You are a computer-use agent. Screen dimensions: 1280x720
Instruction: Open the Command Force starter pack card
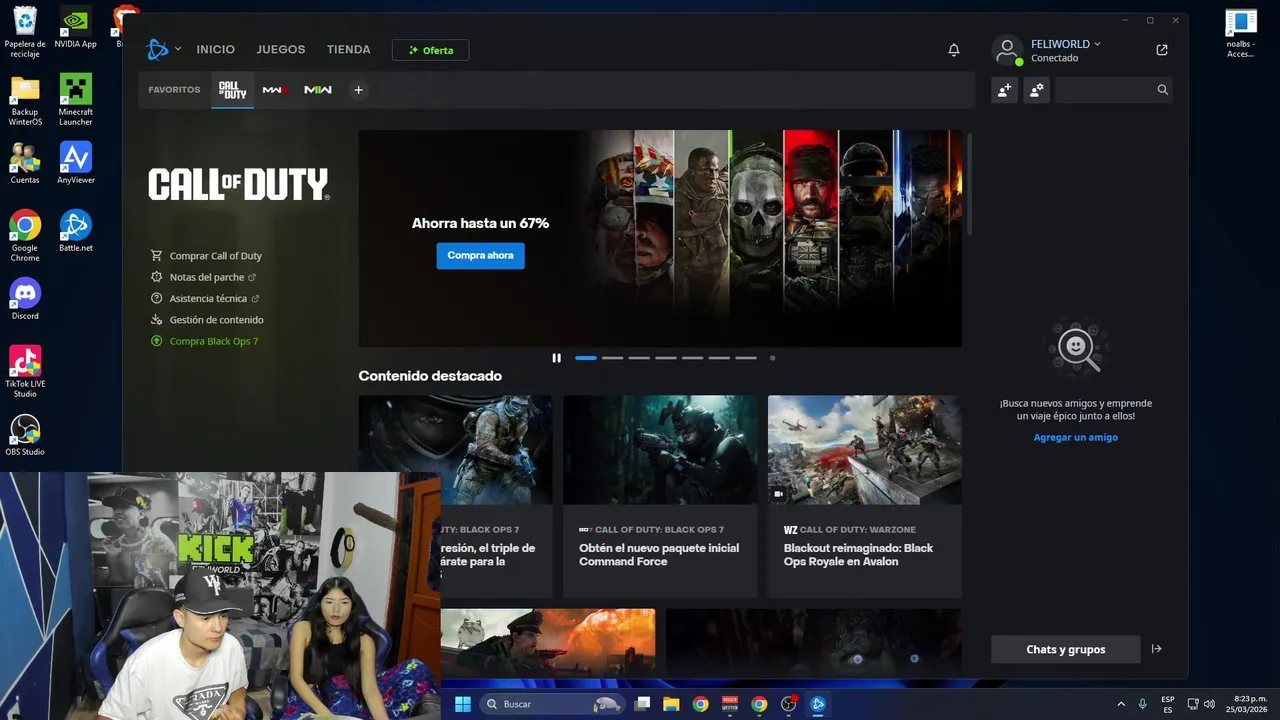[660, 497]
